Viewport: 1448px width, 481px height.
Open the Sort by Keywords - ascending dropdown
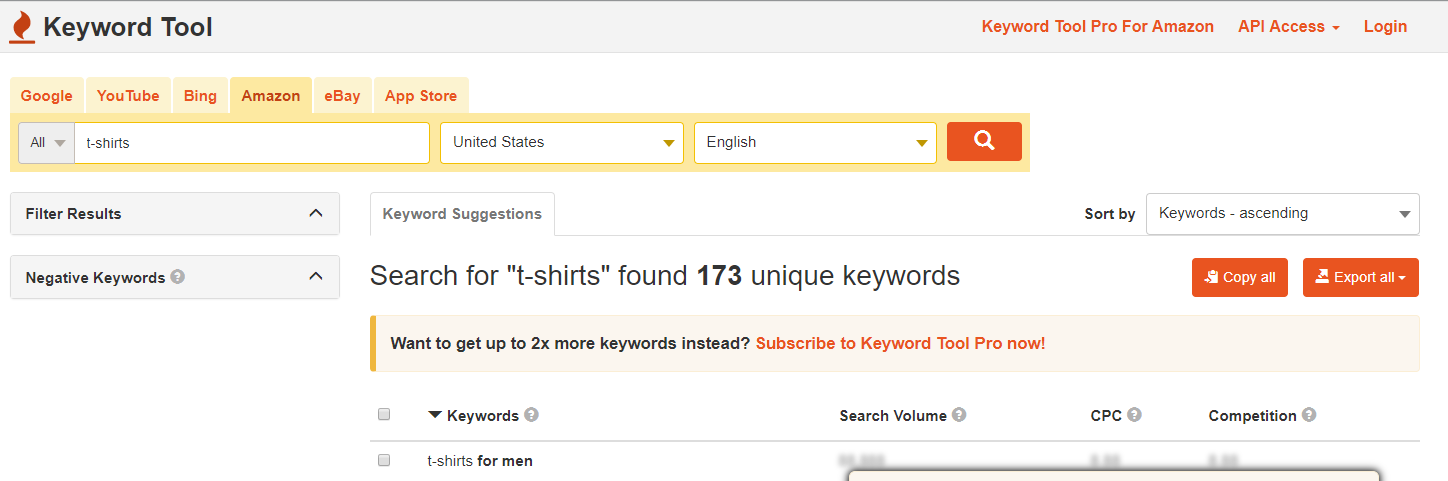click(1283, 214)
